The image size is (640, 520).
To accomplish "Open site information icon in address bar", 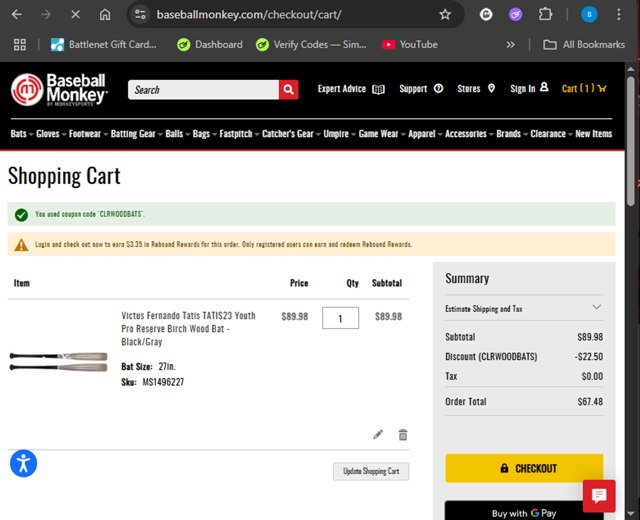I will click(140, 15).
